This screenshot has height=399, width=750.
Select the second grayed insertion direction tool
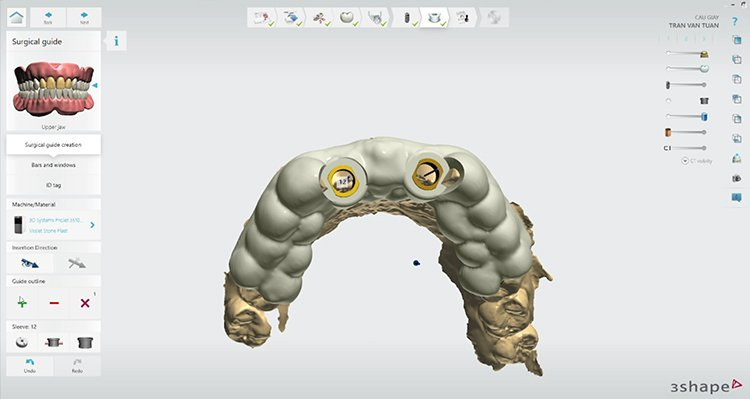(x=77, y=263)
